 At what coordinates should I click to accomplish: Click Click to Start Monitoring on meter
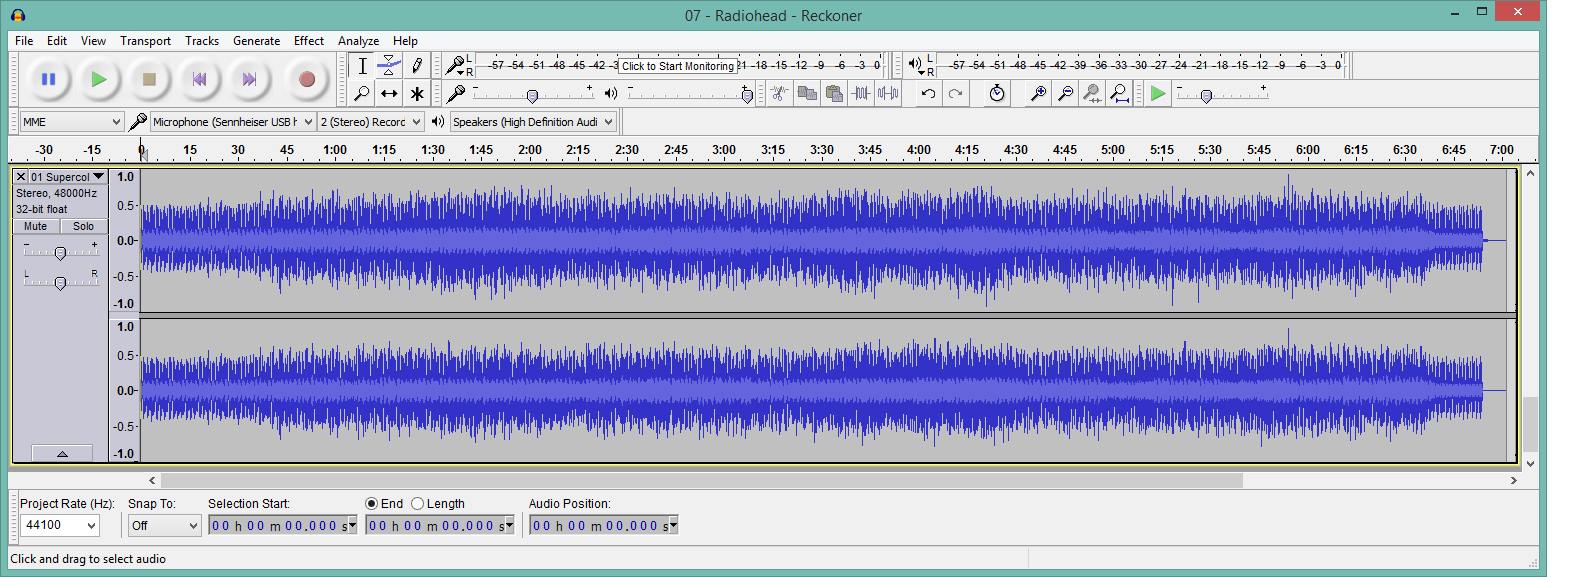(678, 66)
